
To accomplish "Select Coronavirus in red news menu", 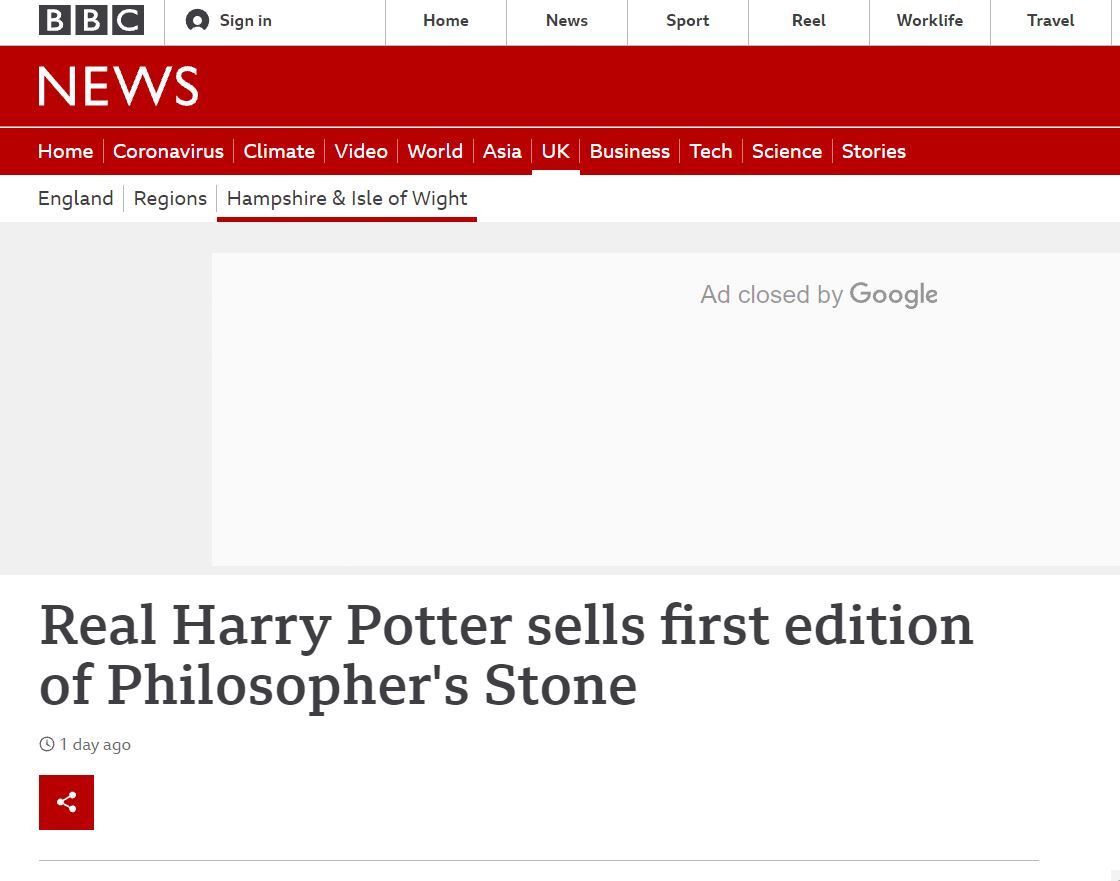I will point(169,151).
